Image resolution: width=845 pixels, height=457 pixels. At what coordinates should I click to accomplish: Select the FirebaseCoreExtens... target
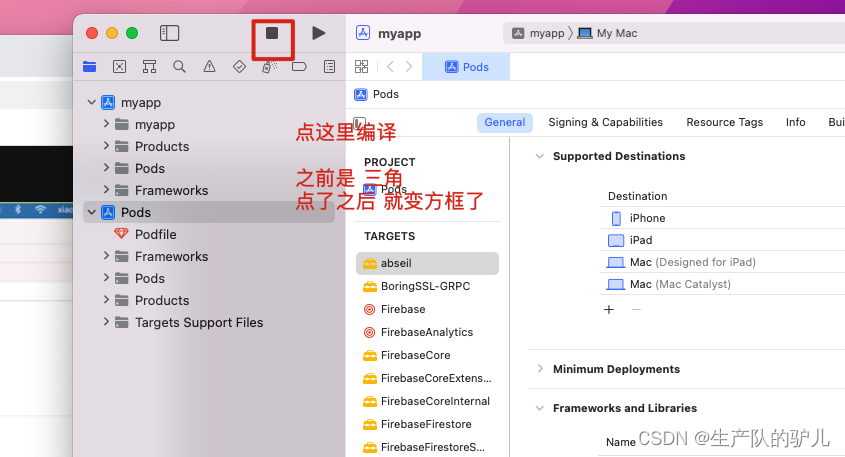[427, 378]
